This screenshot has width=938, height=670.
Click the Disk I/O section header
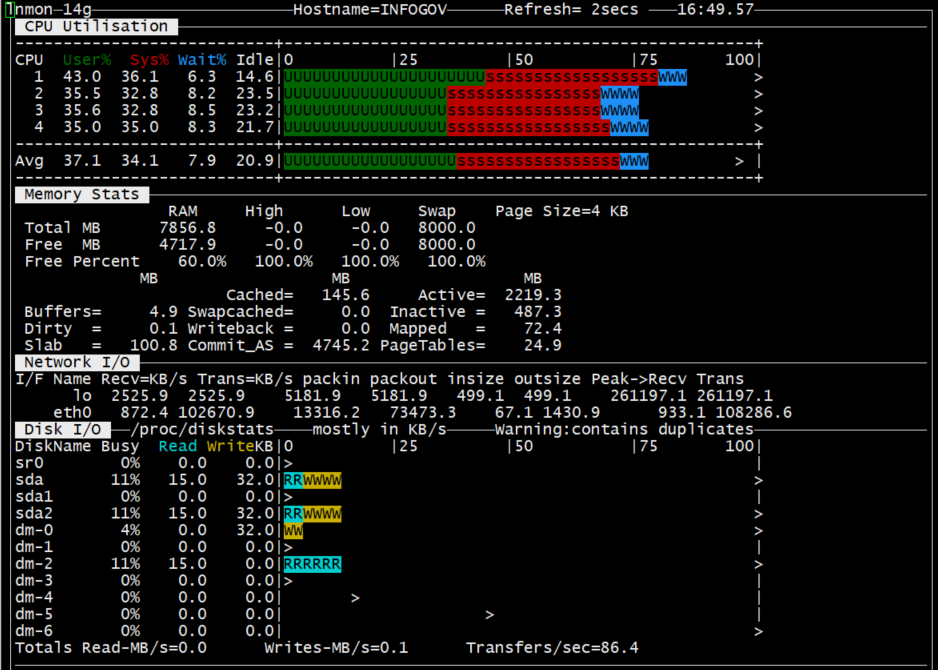[x=63, y=430]
